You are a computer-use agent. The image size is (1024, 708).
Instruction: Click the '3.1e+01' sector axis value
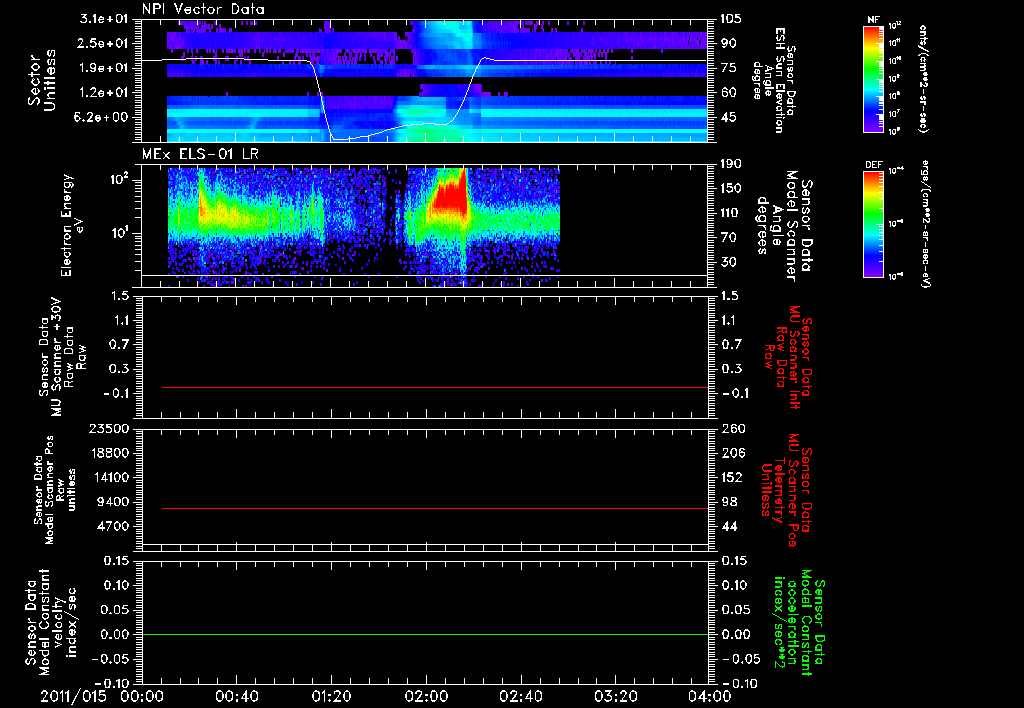coord(104,19)
